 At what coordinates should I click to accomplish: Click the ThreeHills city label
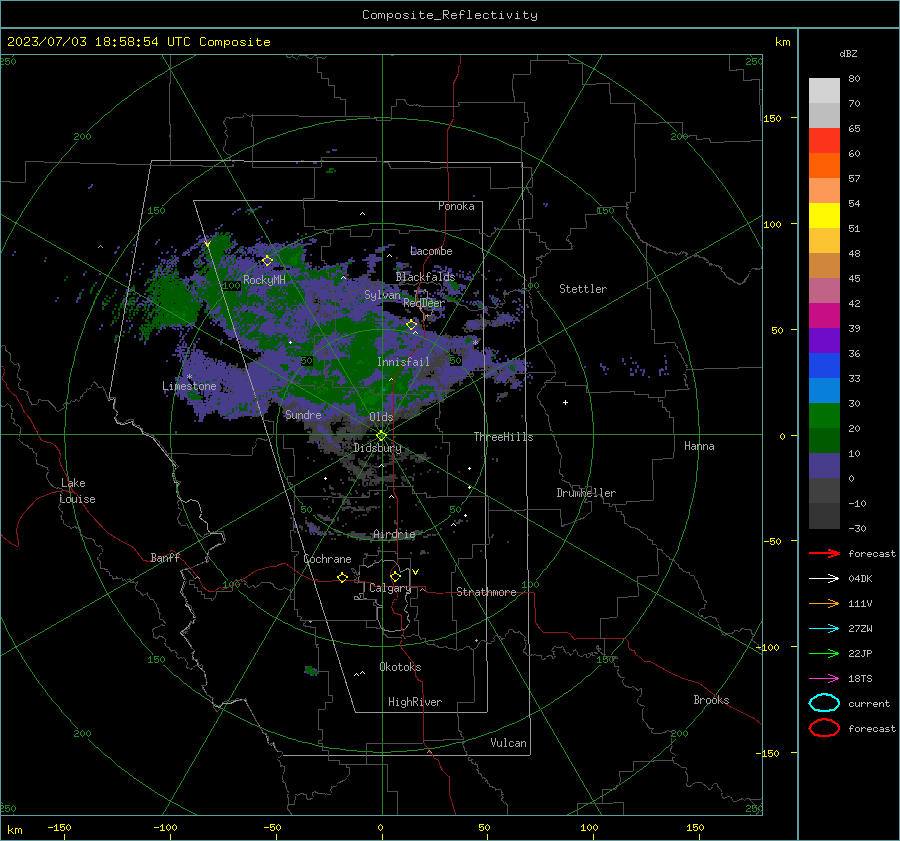(503, 437)
